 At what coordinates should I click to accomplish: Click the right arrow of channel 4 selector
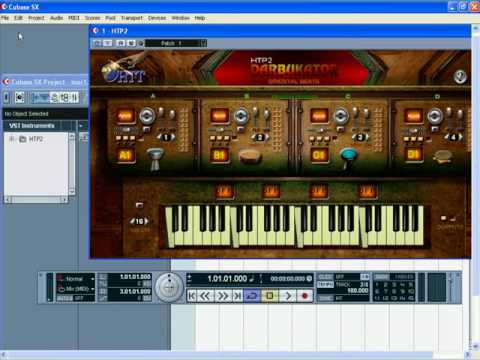461,137
